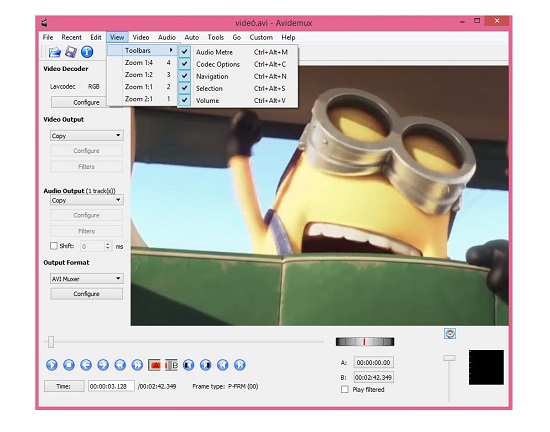This screenshot has height=432, width=550.
Task: Open the Recent menu
Action: tap(71, 37)
